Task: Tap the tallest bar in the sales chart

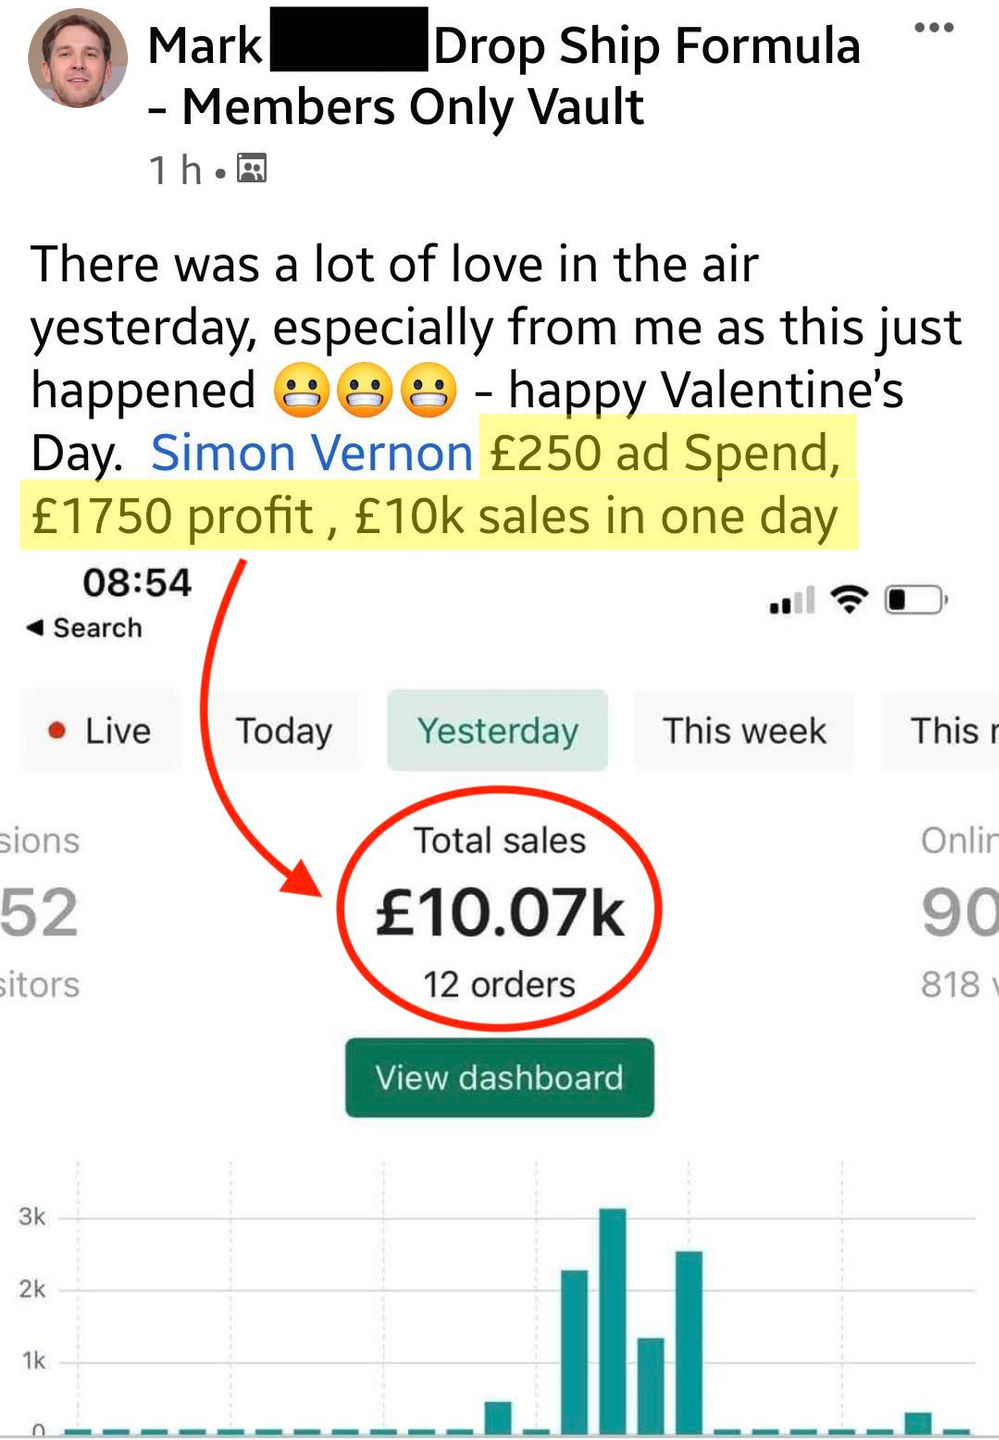Action: click(x=613, y=1320)
